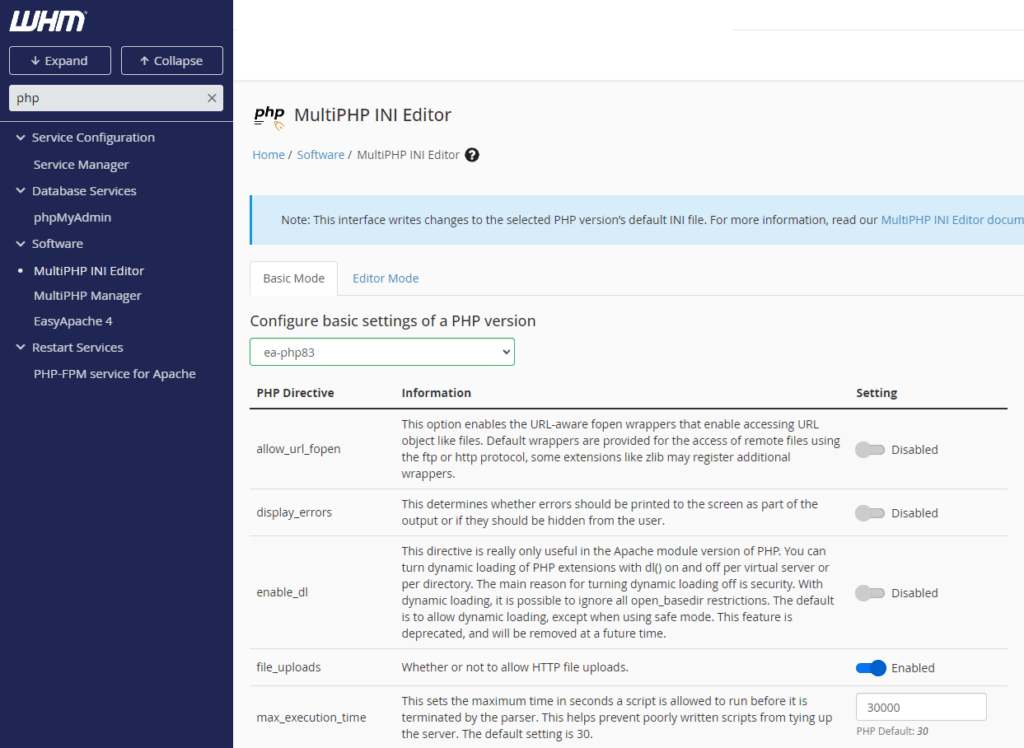Open MultiPHP INI Editor documentation link
The width and height of the screenshot is (1024, 748).
(x=952, y=220)
